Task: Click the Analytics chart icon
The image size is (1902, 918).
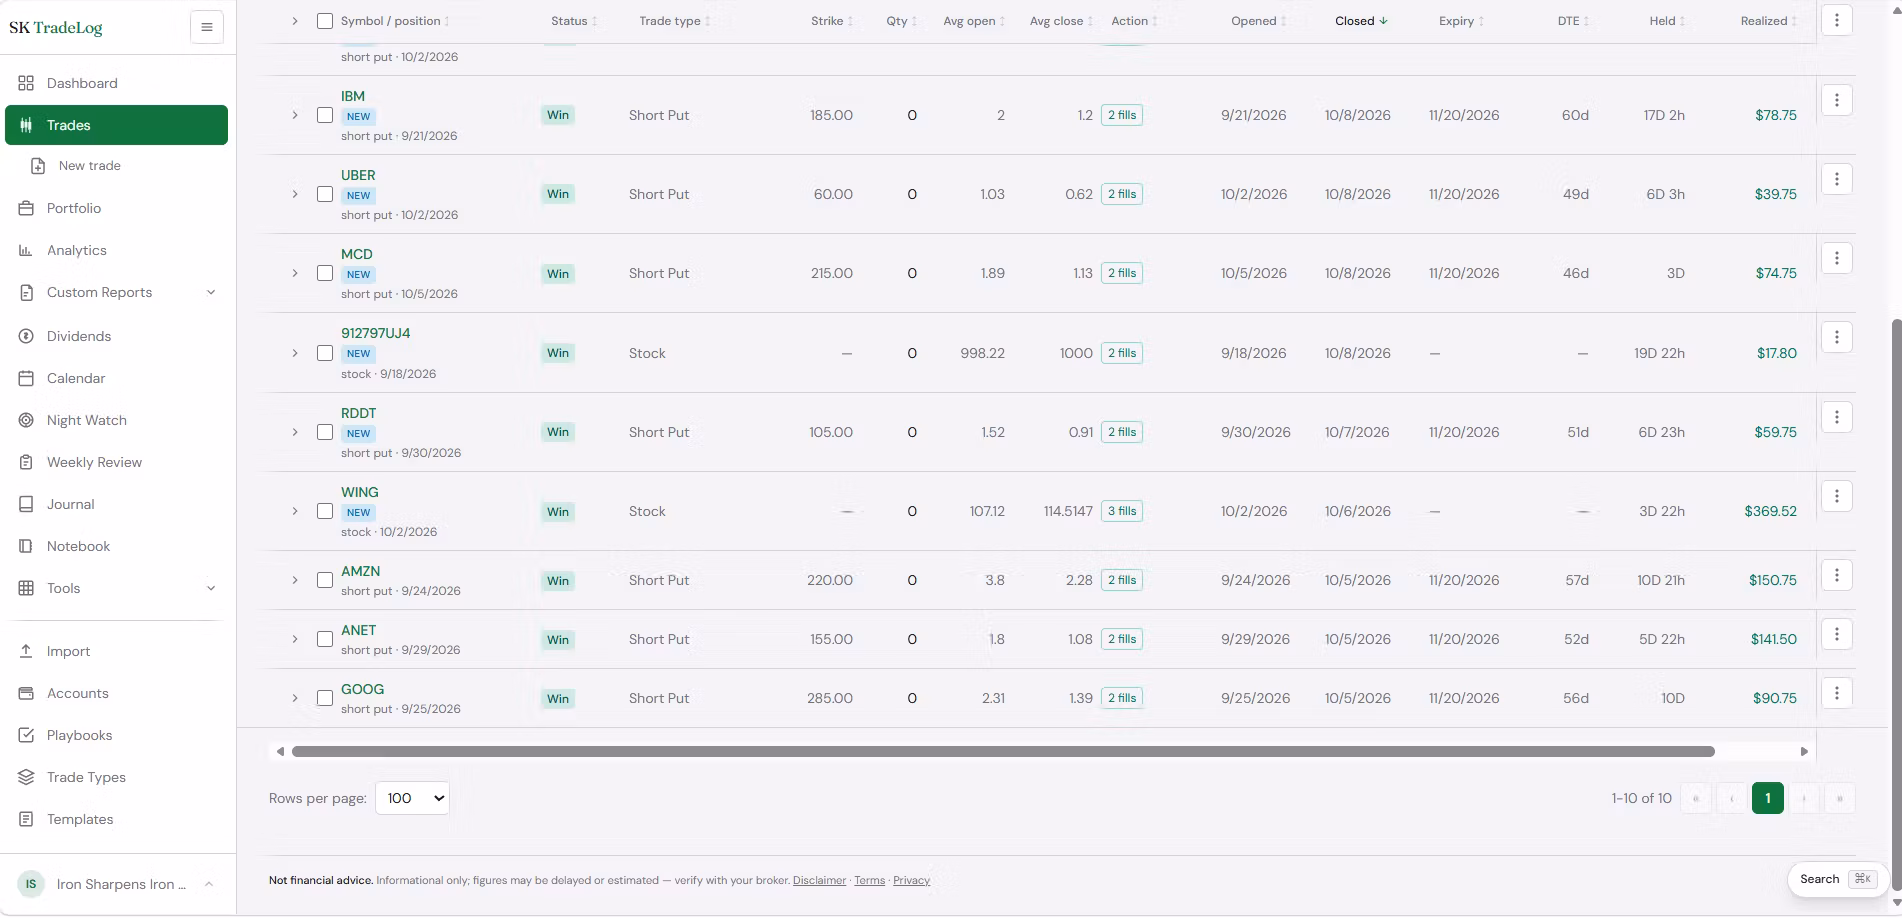Action: pyautogui.click(x=26, y=250)
